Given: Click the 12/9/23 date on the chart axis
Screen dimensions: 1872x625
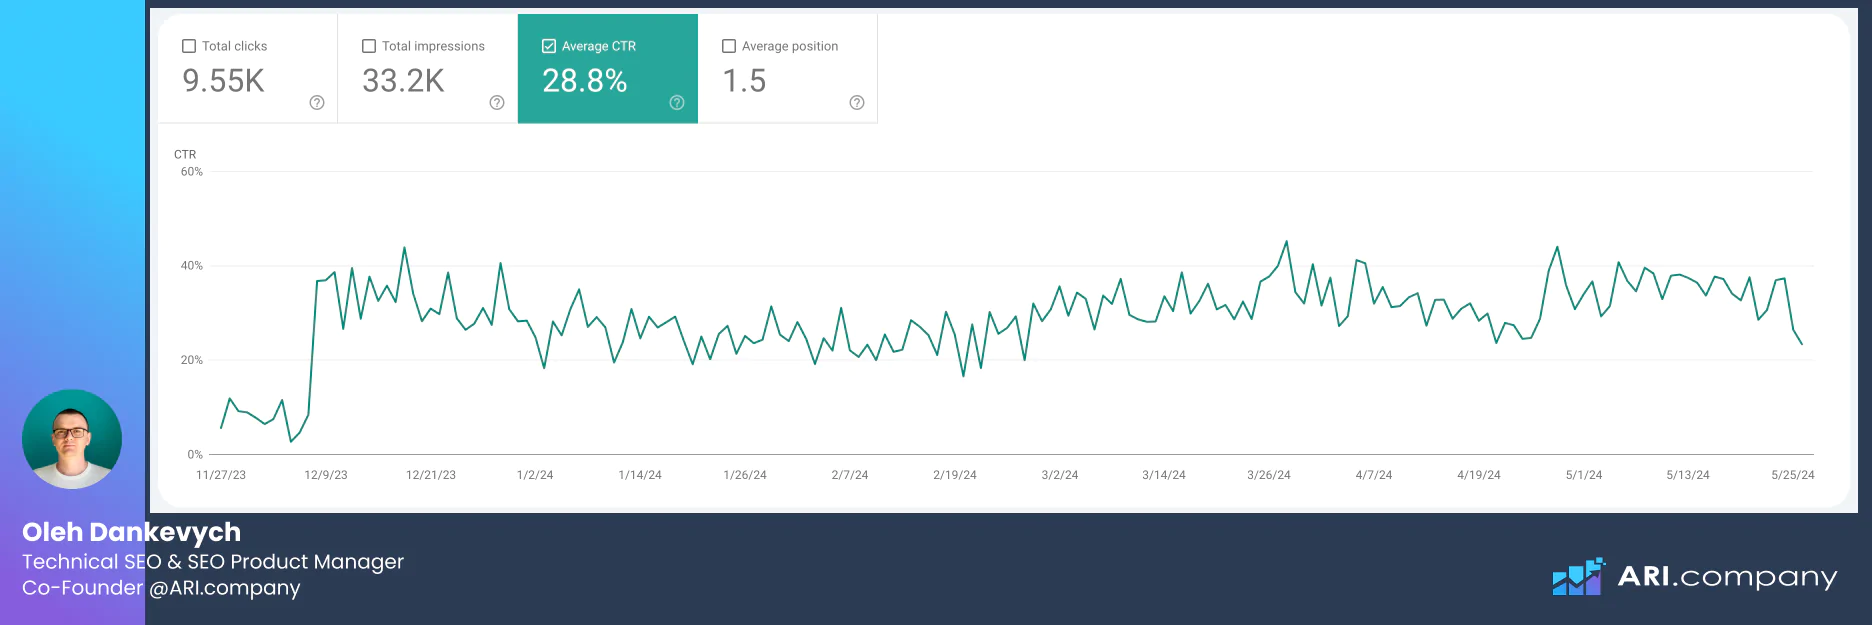Looking at the screenshot, I should click(x=326, y=475).
